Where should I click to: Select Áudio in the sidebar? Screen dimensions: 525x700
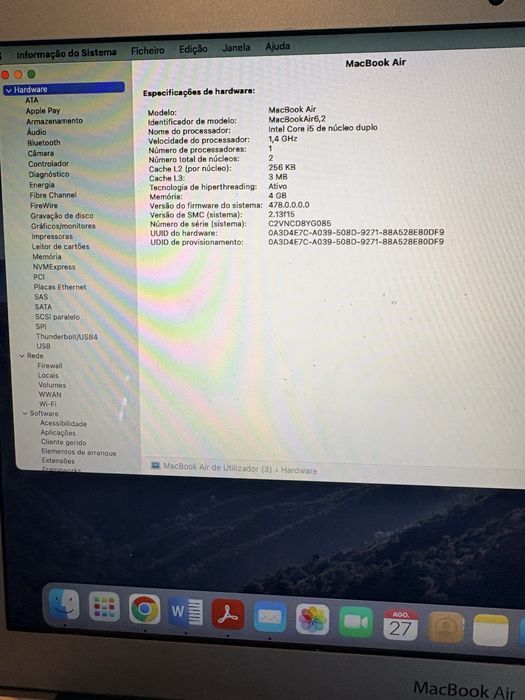pyautogui.click(x=36, y=132)
